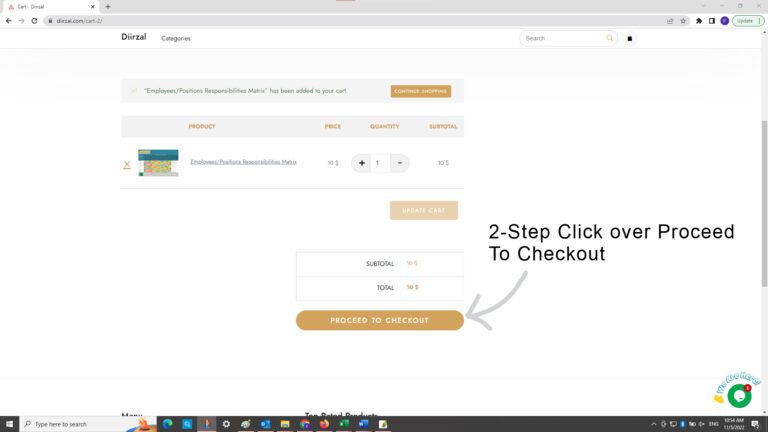Show hidden system tray icons chevron
The width and height of the screenshot is (768, 432).
point(654,424)
